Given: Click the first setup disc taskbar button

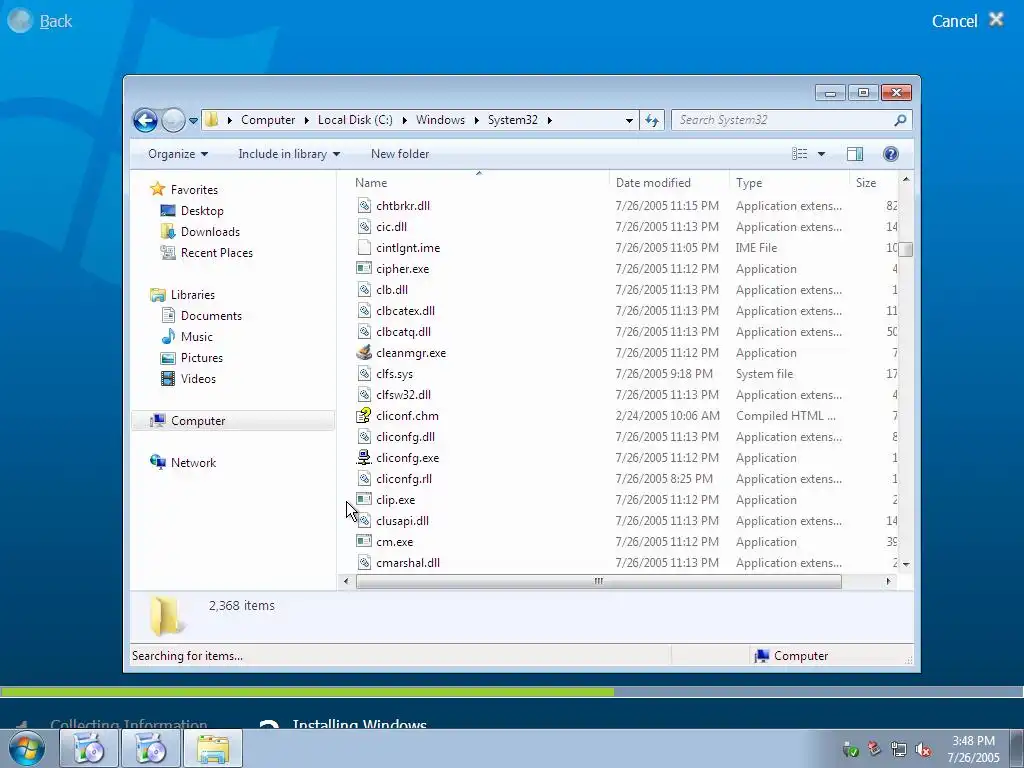Looking at the screenshot, I should click(89, 748).
